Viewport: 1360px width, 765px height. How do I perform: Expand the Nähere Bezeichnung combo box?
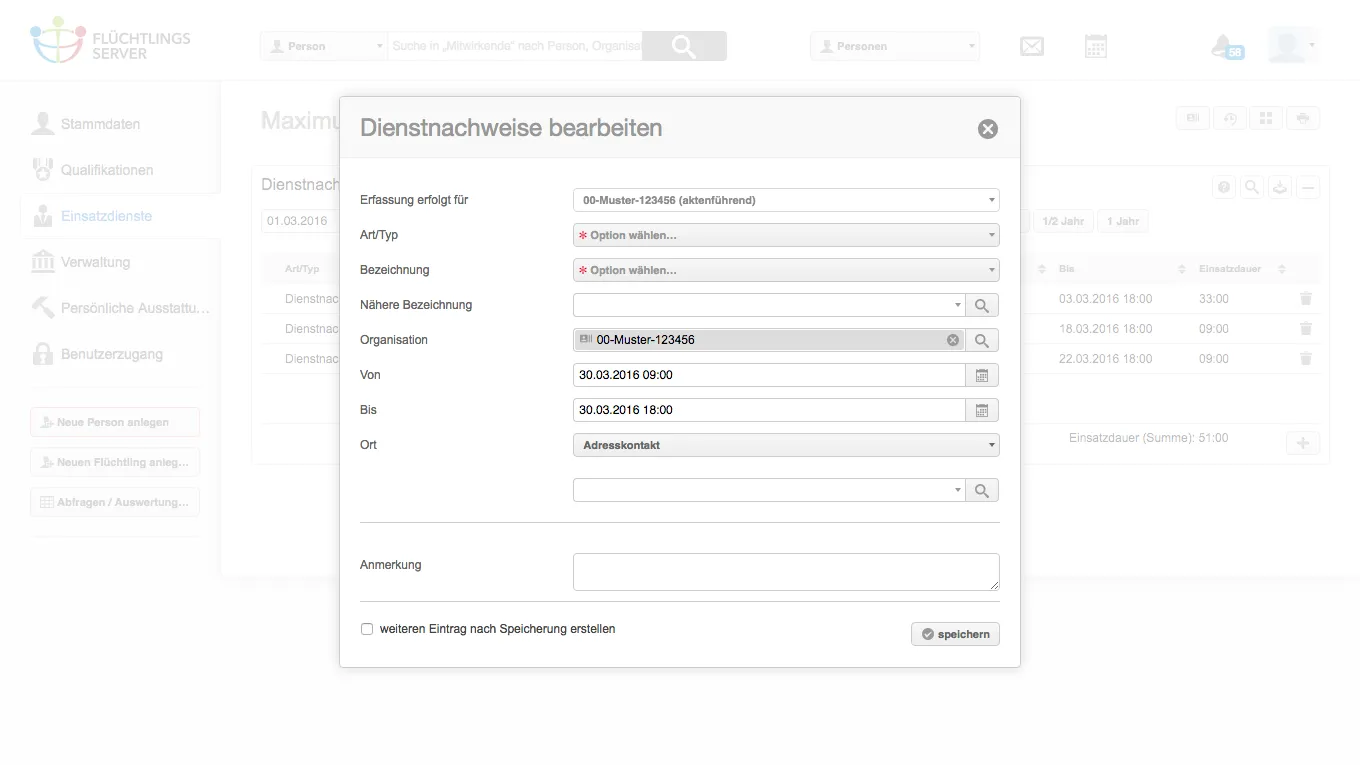pyautogui.click(x=957, y=305)
